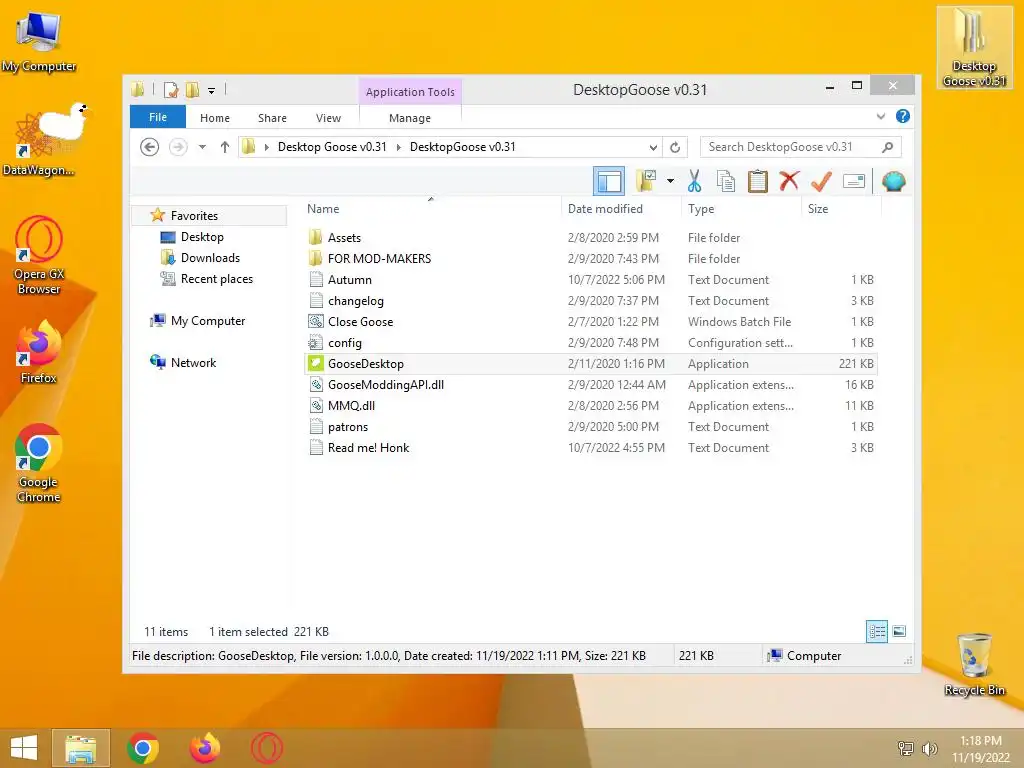Screen dimensions: 1024x768
Task: Expand arrow after Desktop Goose v0.31 breadcrumb
Action: pos(398,148)
